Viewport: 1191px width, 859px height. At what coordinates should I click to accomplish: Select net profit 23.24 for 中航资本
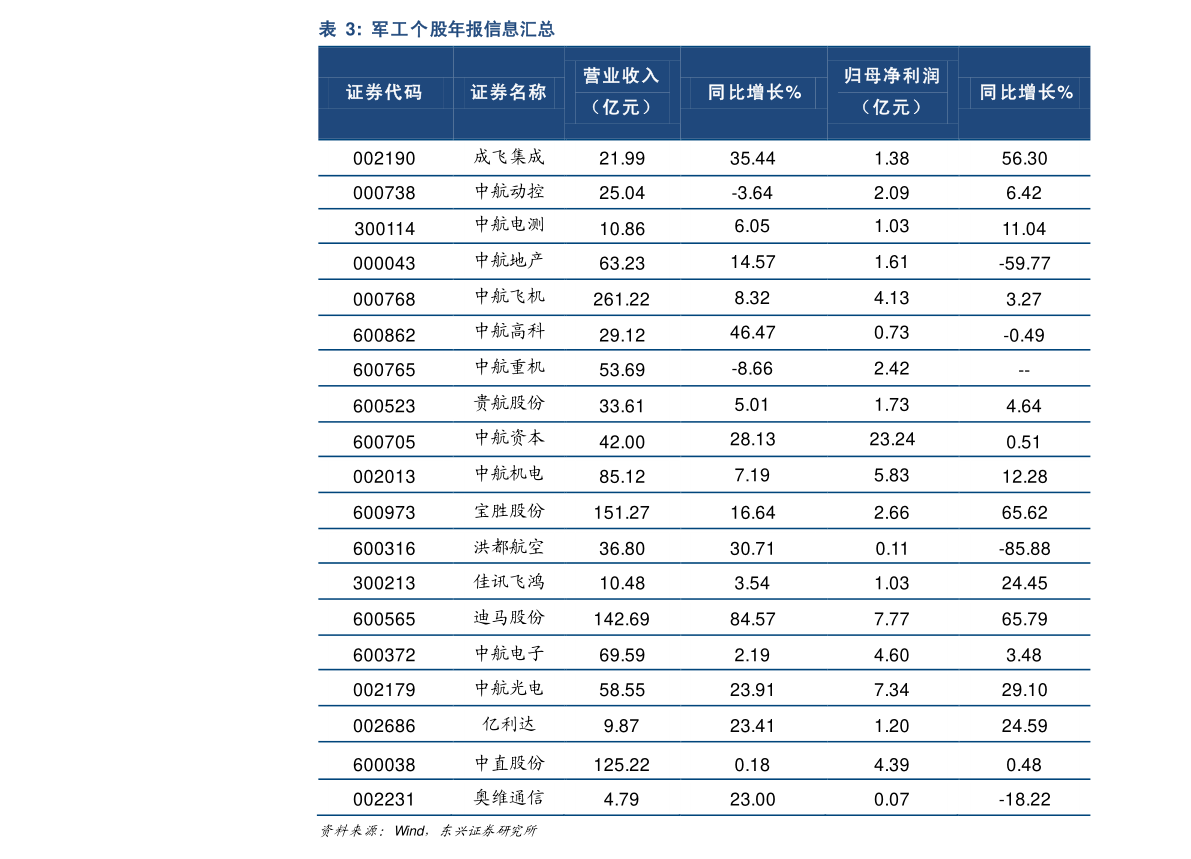click(x=892, y=439)
